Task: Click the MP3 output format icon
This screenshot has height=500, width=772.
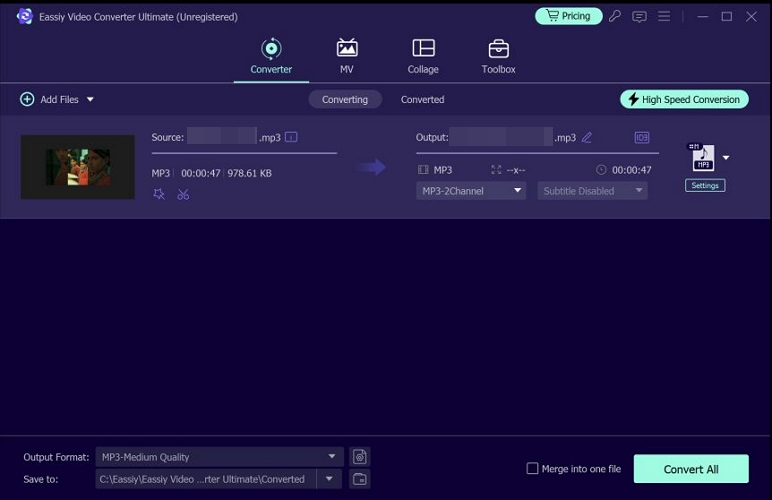Action: tap(703, 157)
